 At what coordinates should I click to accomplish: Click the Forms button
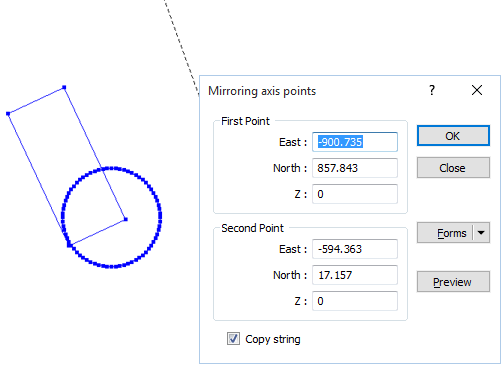[x=445, y=233]
